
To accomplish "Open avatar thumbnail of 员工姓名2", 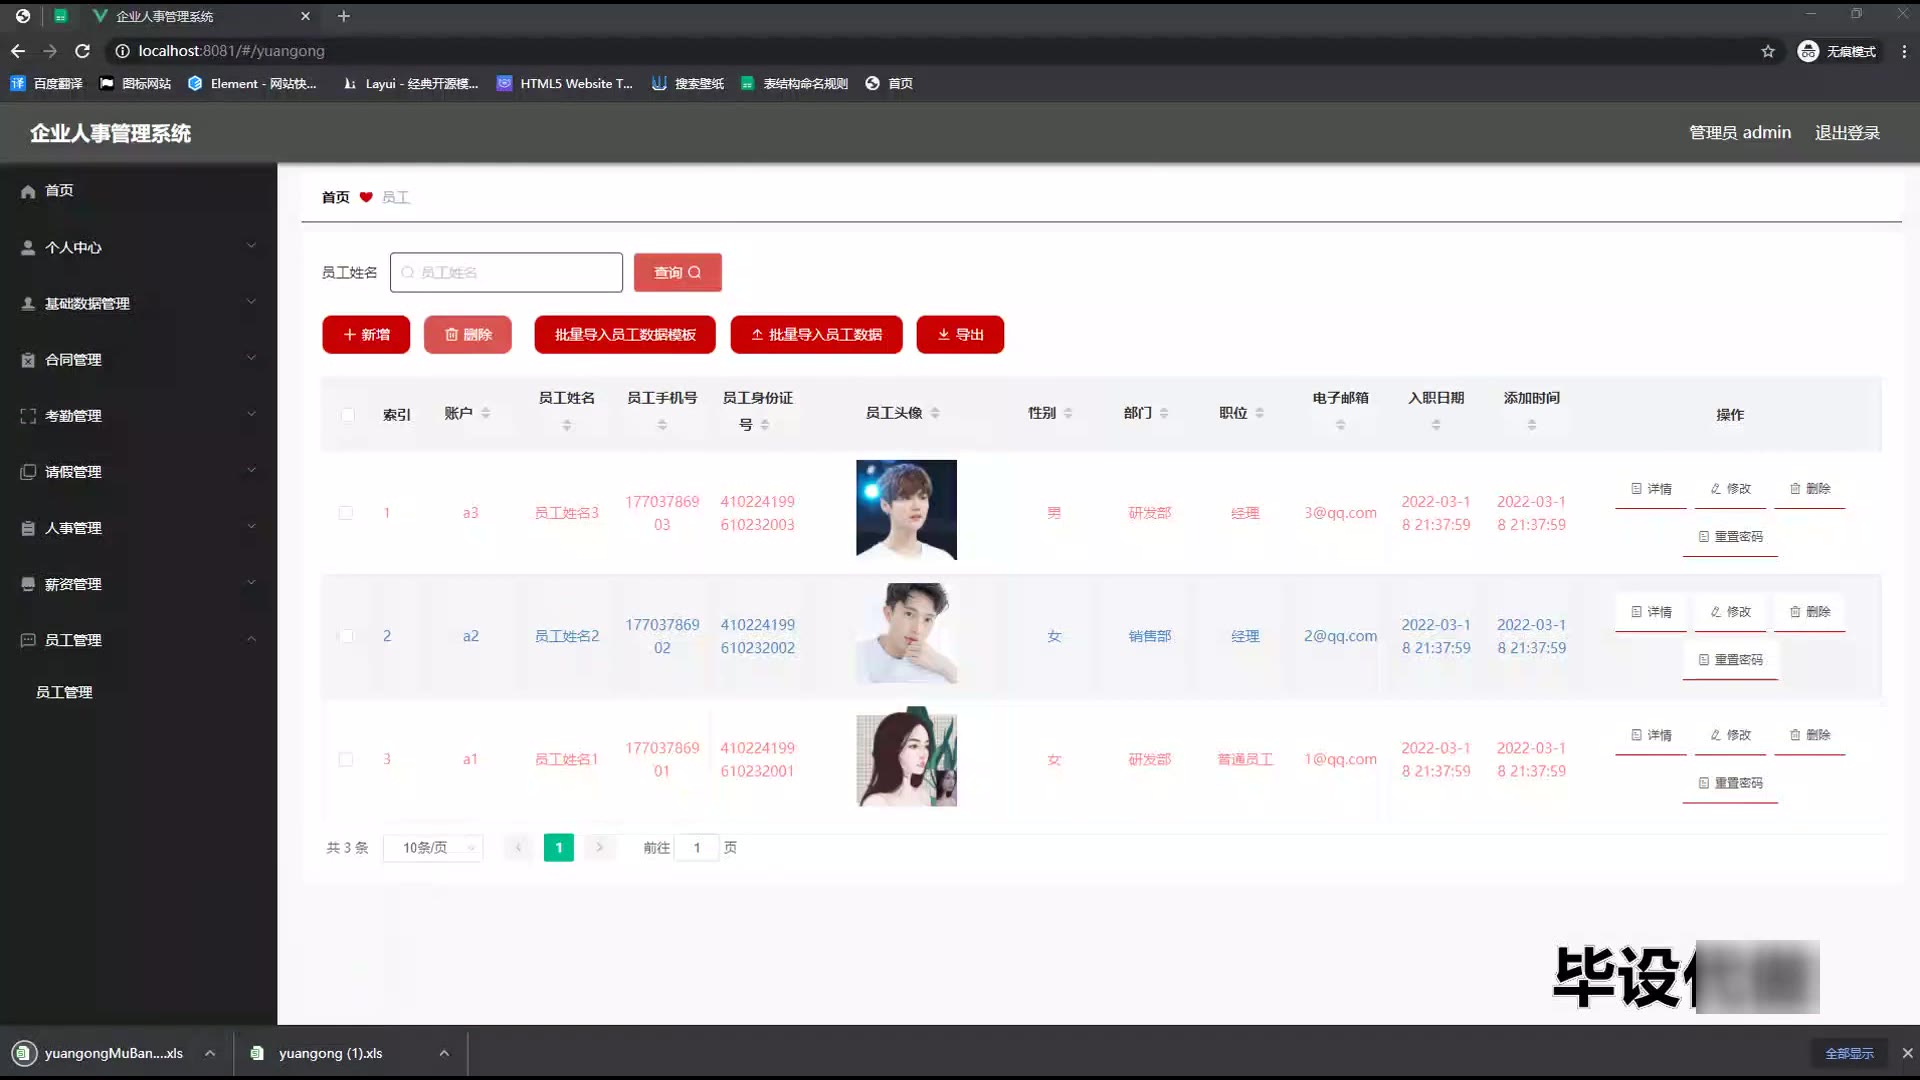I will tap(906, 633).
